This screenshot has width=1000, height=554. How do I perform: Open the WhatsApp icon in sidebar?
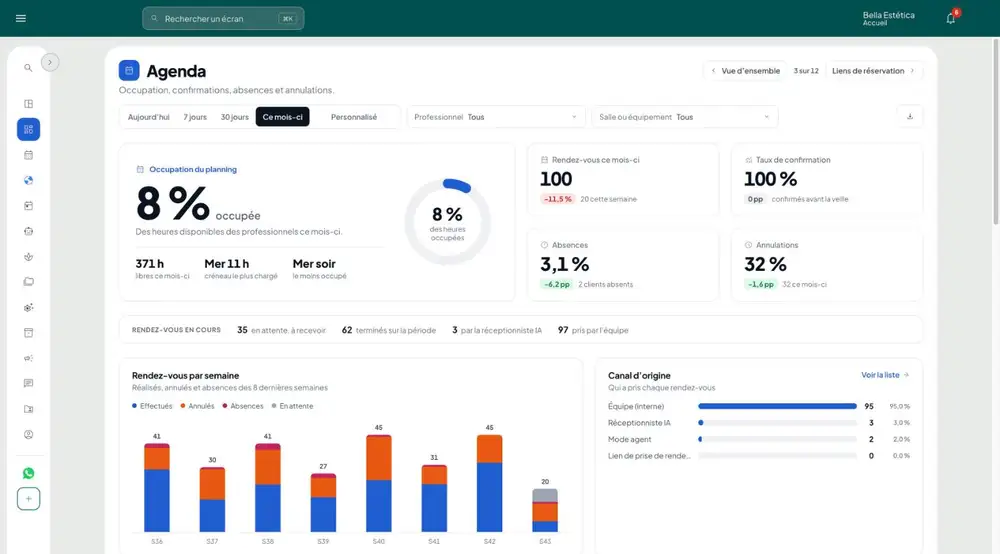28,473
